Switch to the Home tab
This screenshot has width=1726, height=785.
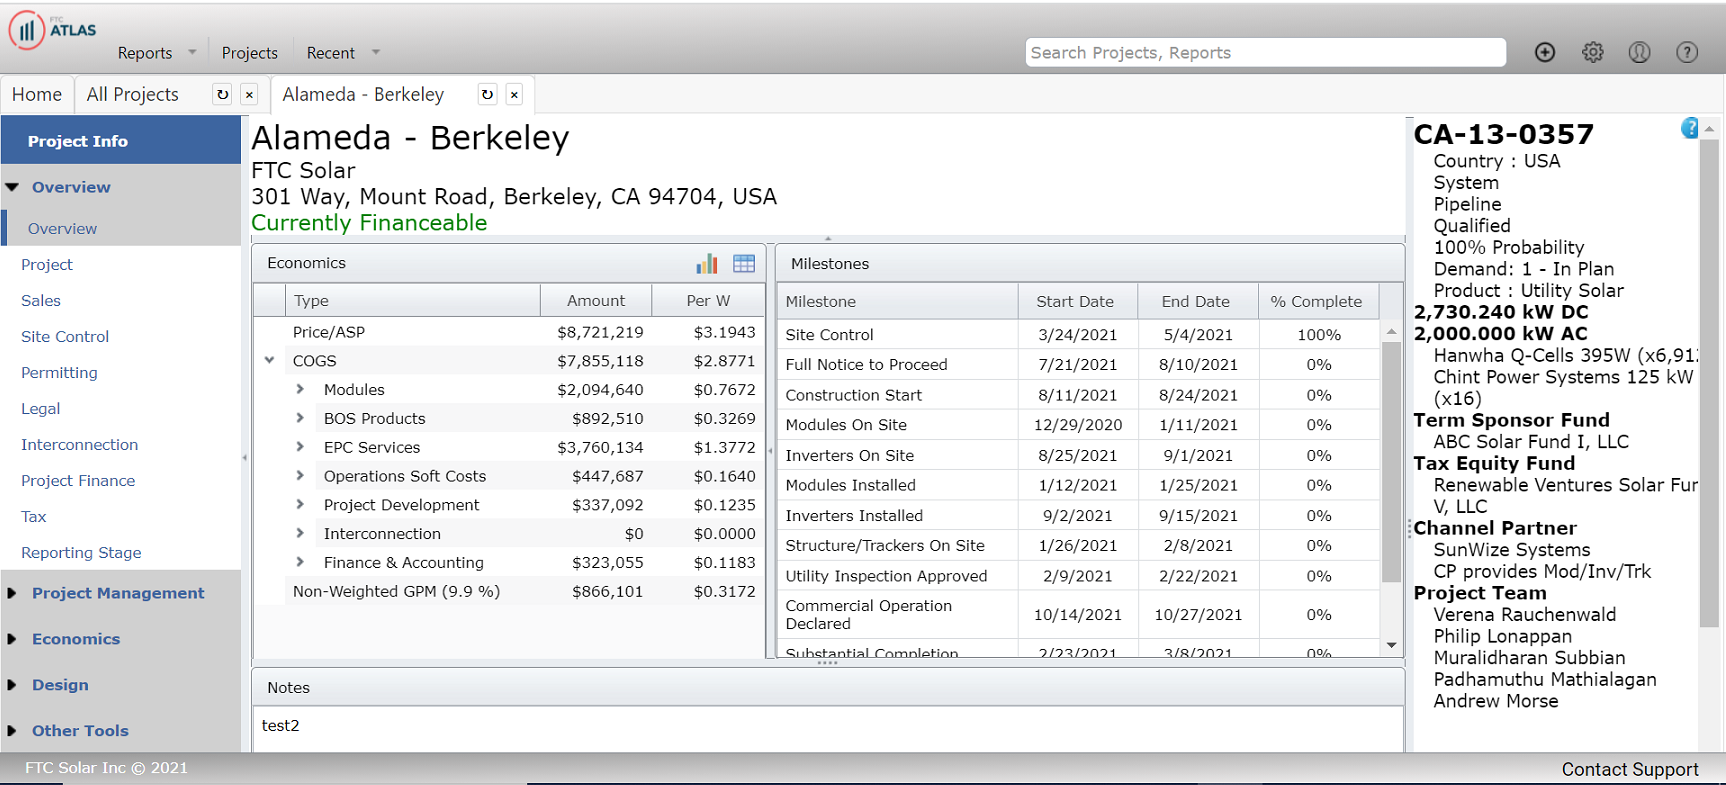tap(37, 94)
